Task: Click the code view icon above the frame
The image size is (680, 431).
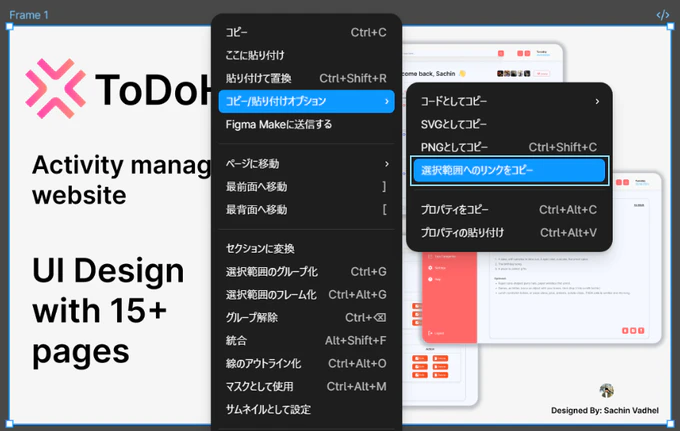Action: 662,15
